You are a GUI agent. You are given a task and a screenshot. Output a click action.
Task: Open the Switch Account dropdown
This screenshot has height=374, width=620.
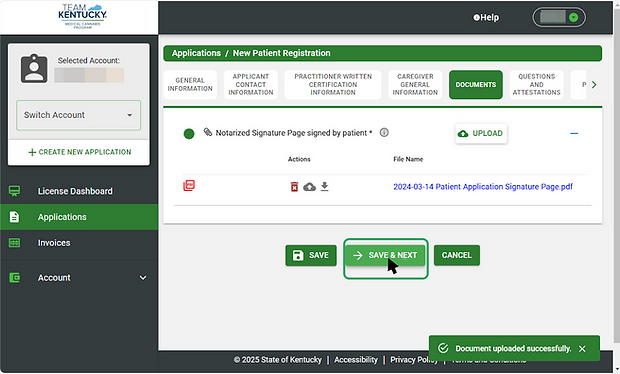(x=78, y=115)
